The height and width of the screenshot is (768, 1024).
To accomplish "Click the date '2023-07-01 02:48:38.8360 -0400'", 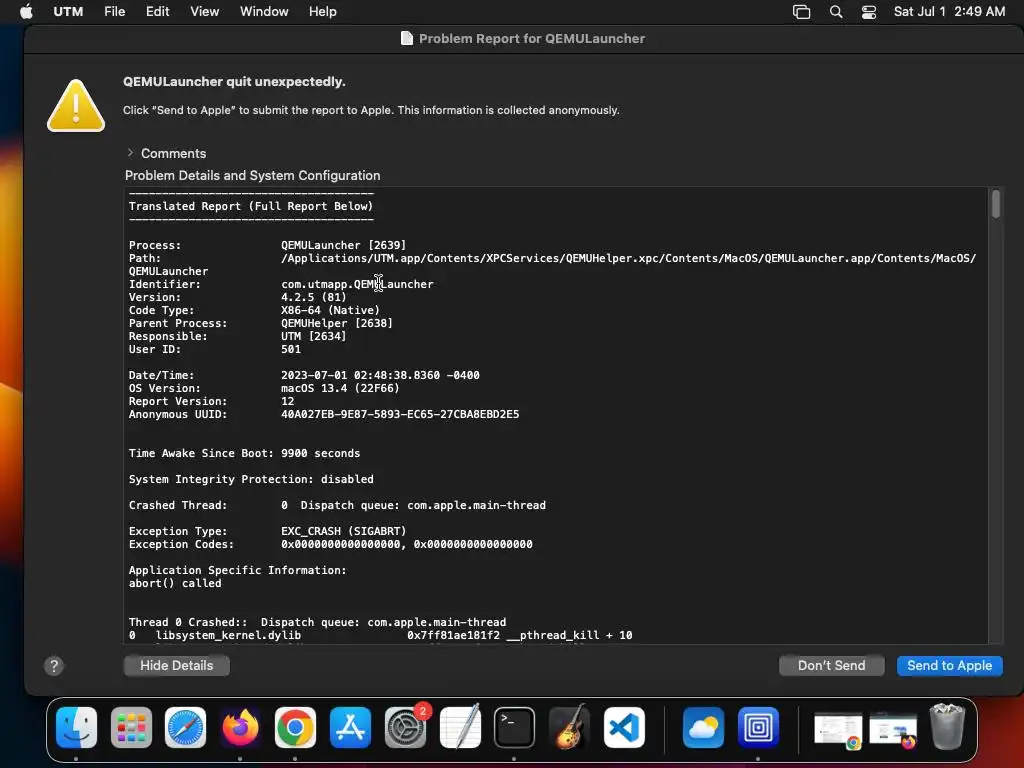I will click(380, 376).
